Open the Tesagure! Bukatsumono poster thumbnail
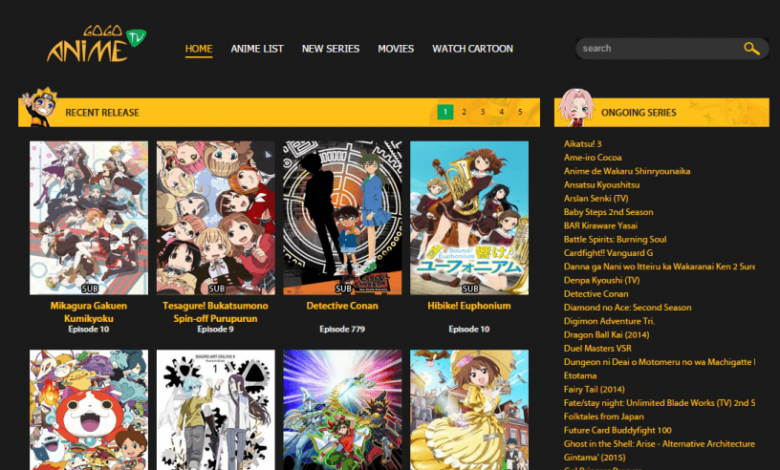The width and height of the screenshot is (780, 470). (x=215, y=218)
